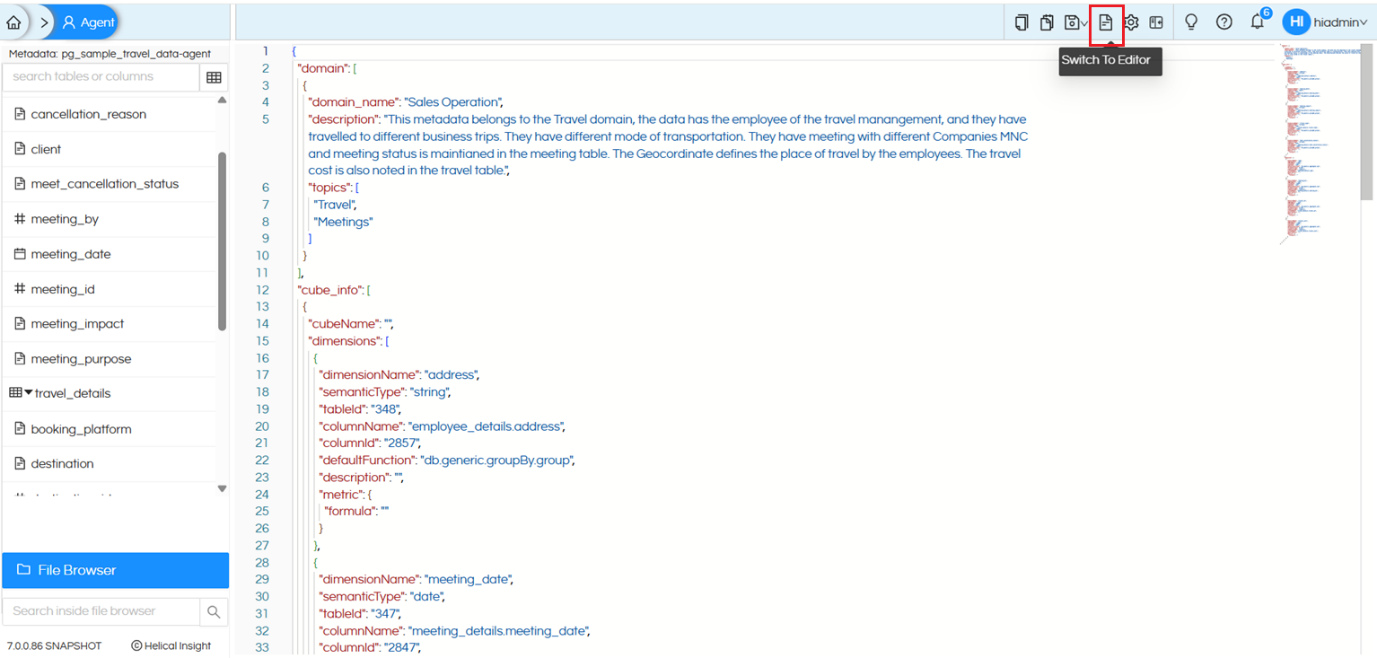This screenshot has width=1377, height=658.
Task: Click the "Travel" topic line
Action: coord(335,205)
